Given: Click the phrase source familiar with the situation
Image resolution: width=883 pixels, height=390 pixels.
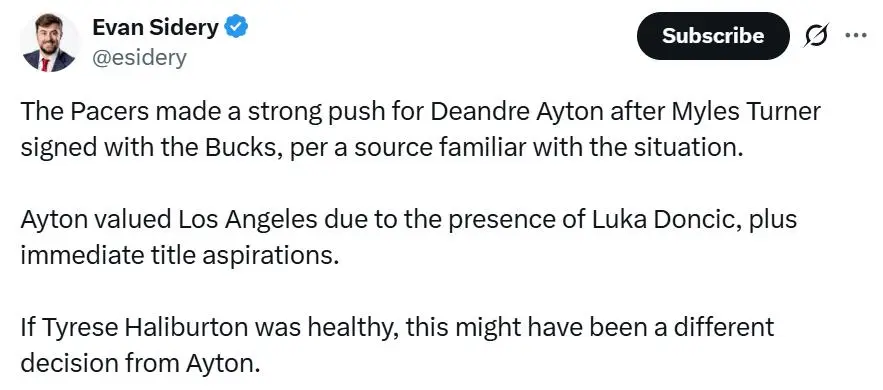Looking at the screenshot, I should click(545, 148).
